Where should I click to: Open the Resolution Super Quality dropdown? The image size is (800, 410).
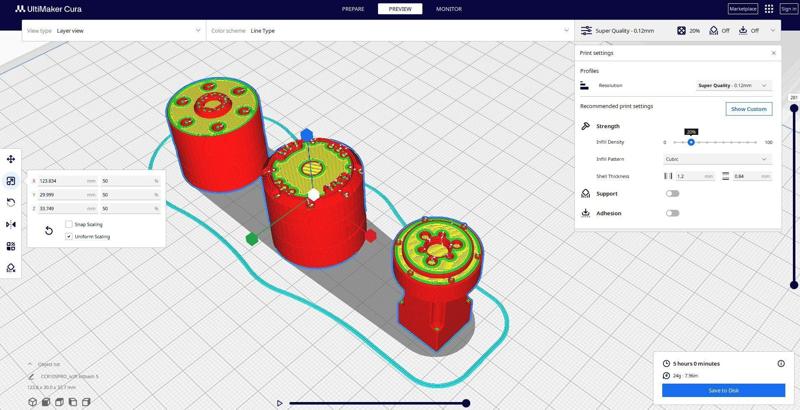pyautogui.click(x=734, y=86)
